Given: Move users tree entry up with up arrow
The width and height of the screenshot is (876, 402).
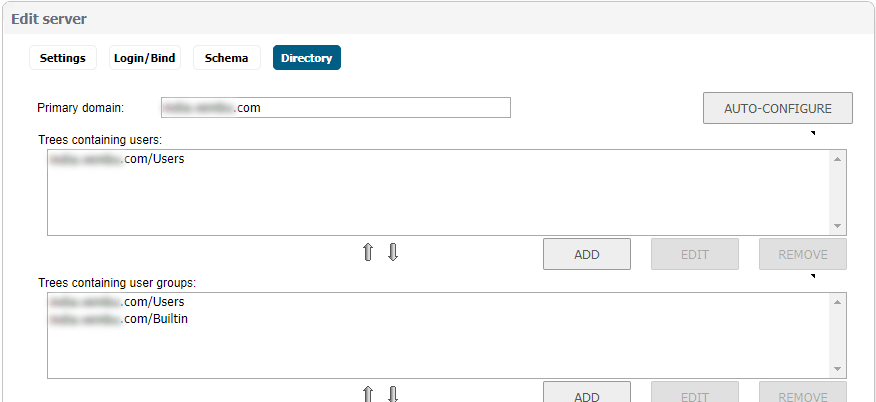Looking at the screenshot, I should (x=368, y=252).
